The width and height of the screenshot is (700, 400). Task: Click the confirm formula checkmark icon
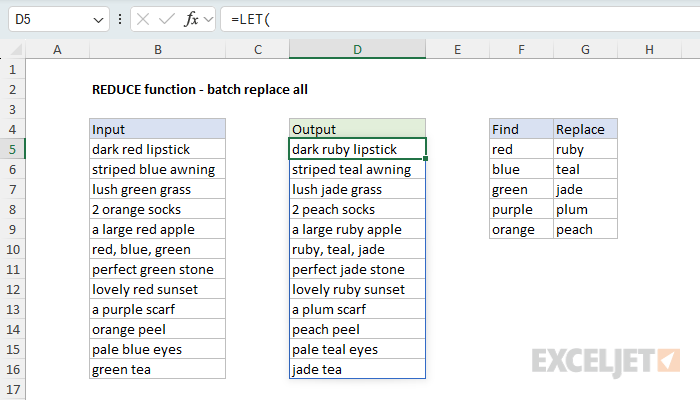pos(167,19)
